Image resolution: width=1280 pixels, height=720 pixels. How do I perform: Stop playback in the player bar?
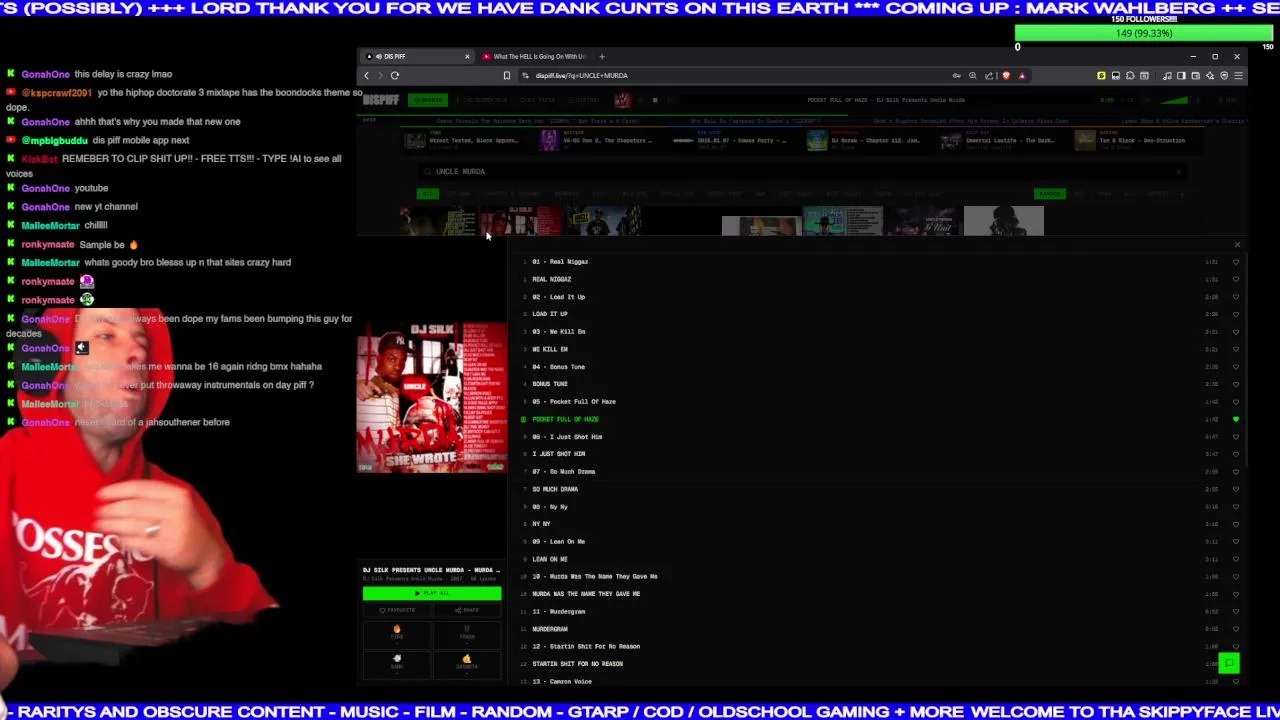(655, 100)
